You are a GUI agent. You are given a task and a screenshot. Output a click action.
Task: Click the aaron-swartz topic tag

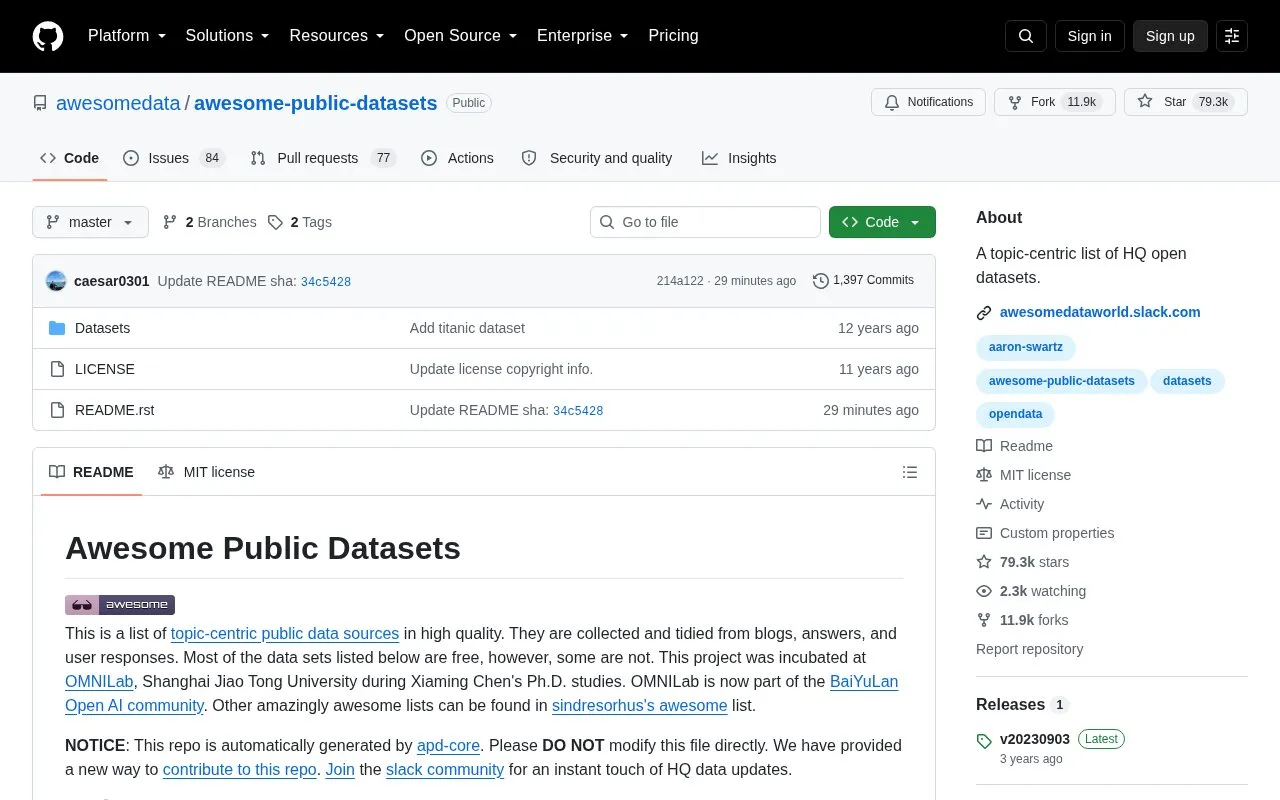point(1026,347)
